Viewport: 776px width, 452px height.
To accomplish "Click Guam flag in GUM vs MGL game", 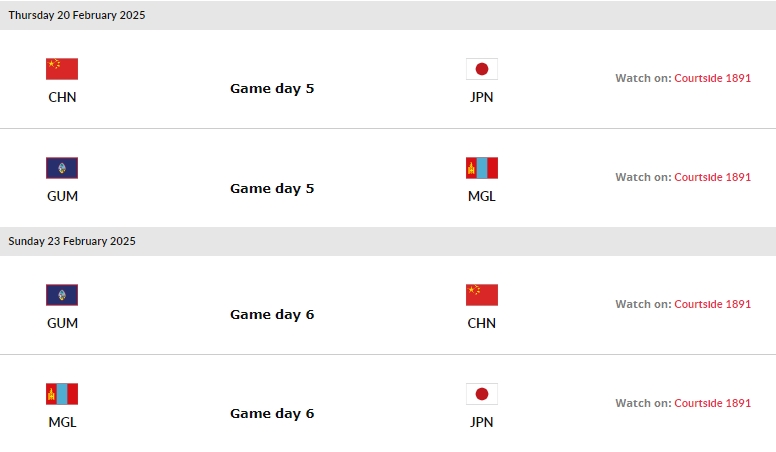I will [62, 168].
